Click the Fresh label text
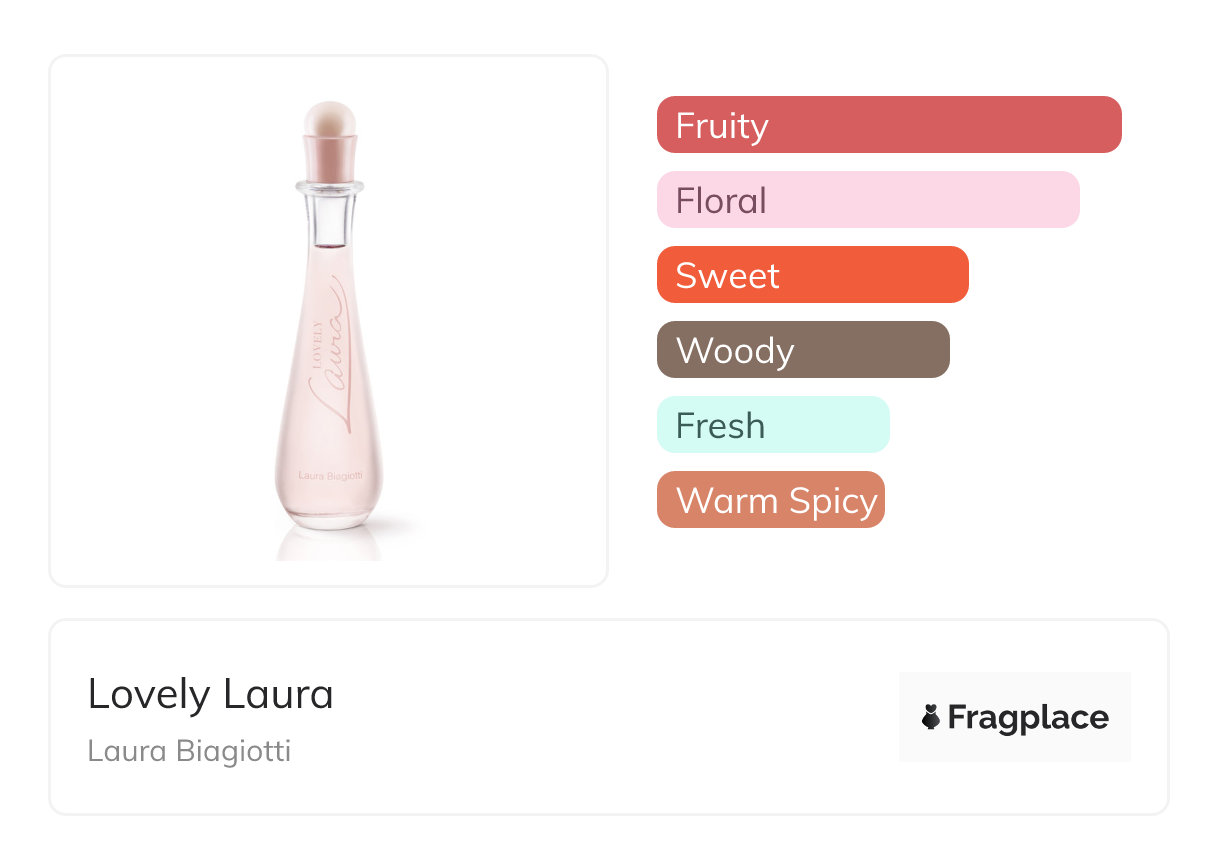Screen dimensions: 1218x864 pyautogui.click(x=720, y=426)
